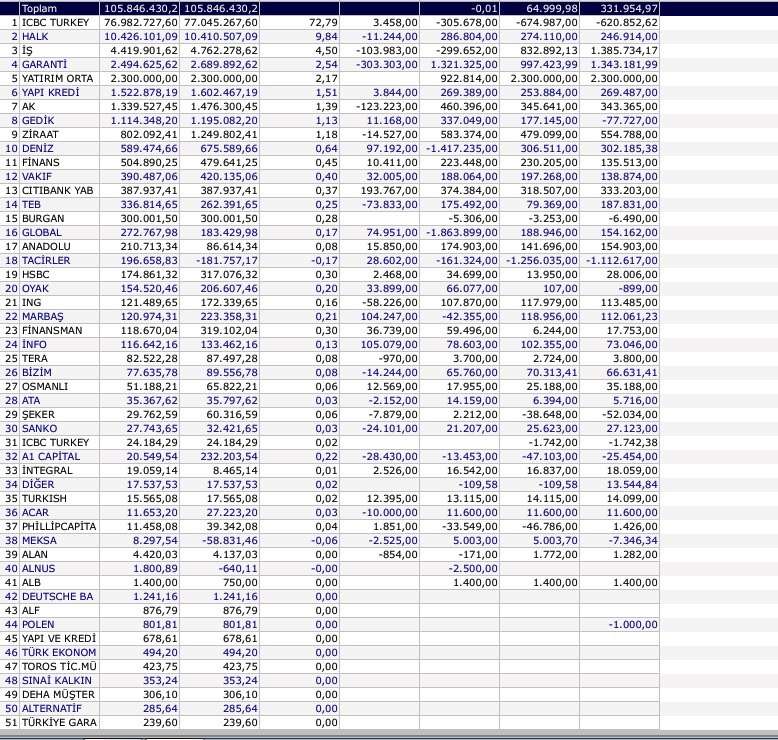Screen dimensions: 778x740
Task: Select the MARBAŞ row name
Action: click(43, 316)
